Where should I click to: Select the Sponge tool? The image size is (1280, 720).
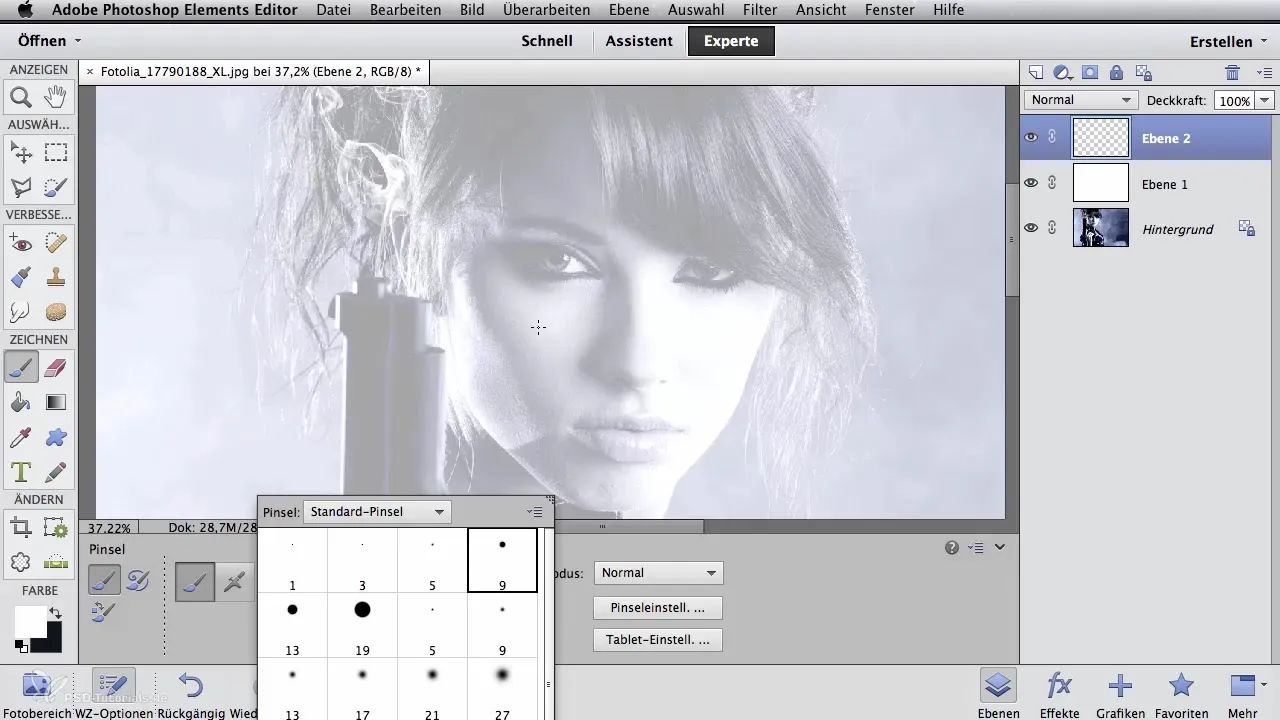[56, 311]
